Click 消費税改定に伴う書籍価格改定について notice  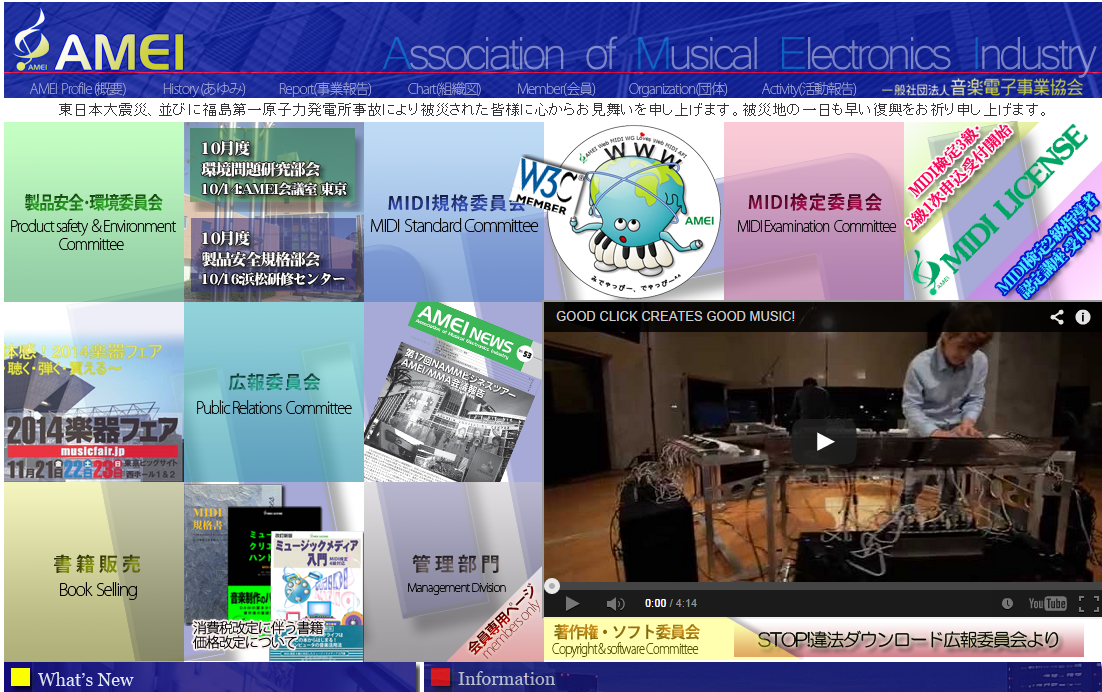pos(258,634)
